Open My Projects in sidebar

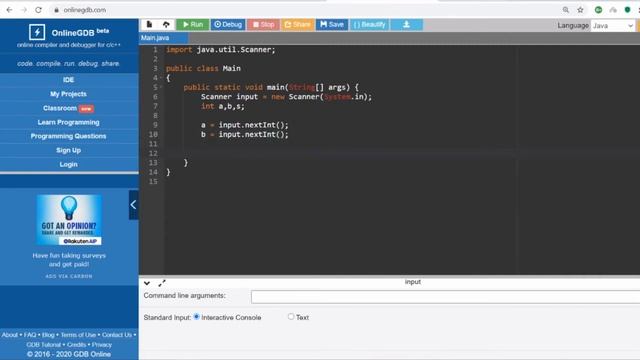(69, 94)
